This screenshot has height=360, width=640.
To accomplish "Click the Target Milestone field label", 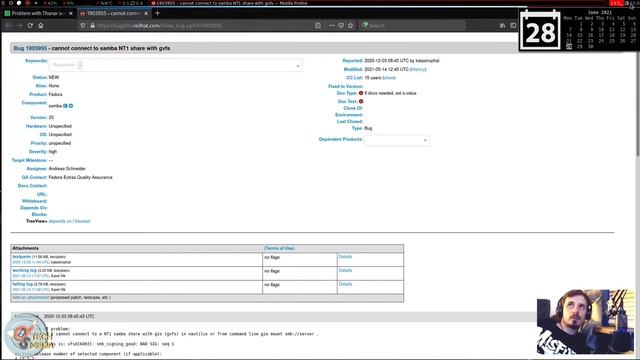I will point(29,160).
